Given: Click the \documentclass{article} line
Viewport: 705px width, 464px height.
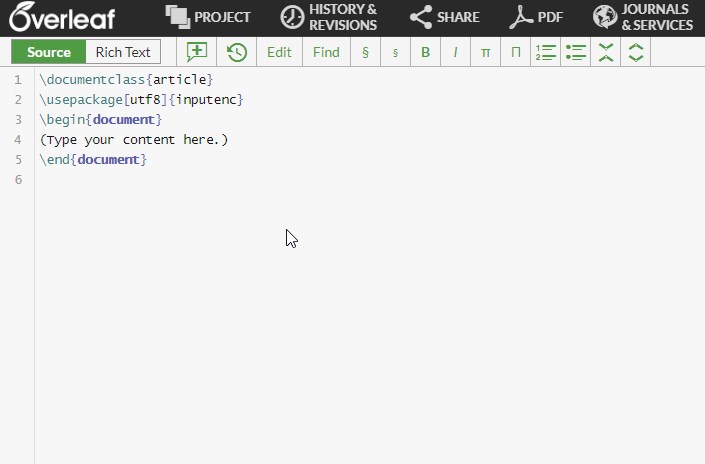Looking at the screenshot, I should (126, 80).
